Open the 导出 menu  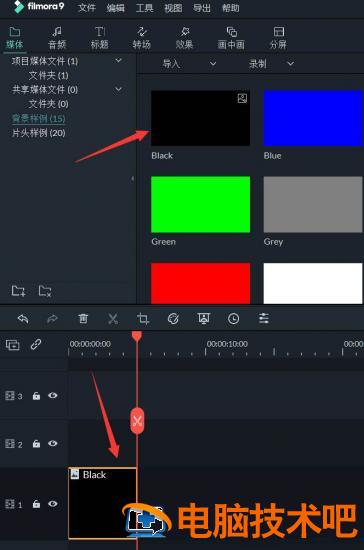202,8
